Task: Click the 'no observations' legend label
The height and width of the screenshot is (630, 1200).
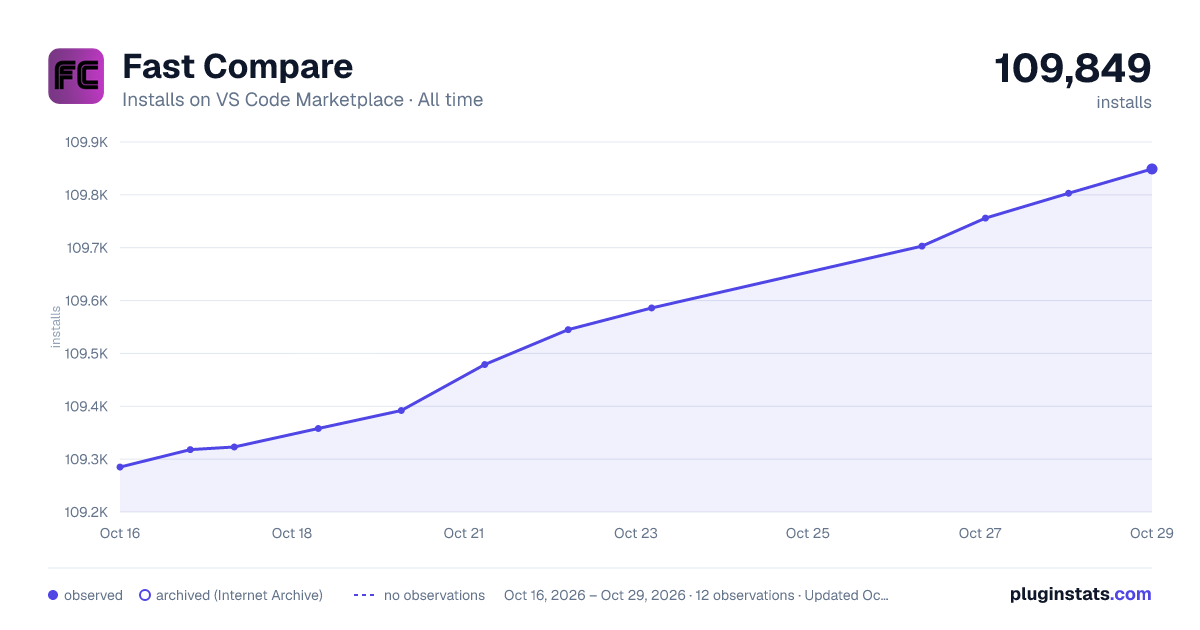Action: click(434, 595)
